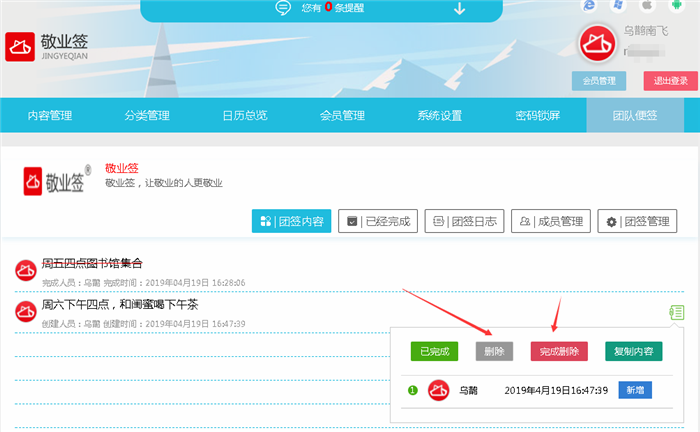Click the red 完成删除 button
Screen dimensions: 700x432
pos(559,352)
